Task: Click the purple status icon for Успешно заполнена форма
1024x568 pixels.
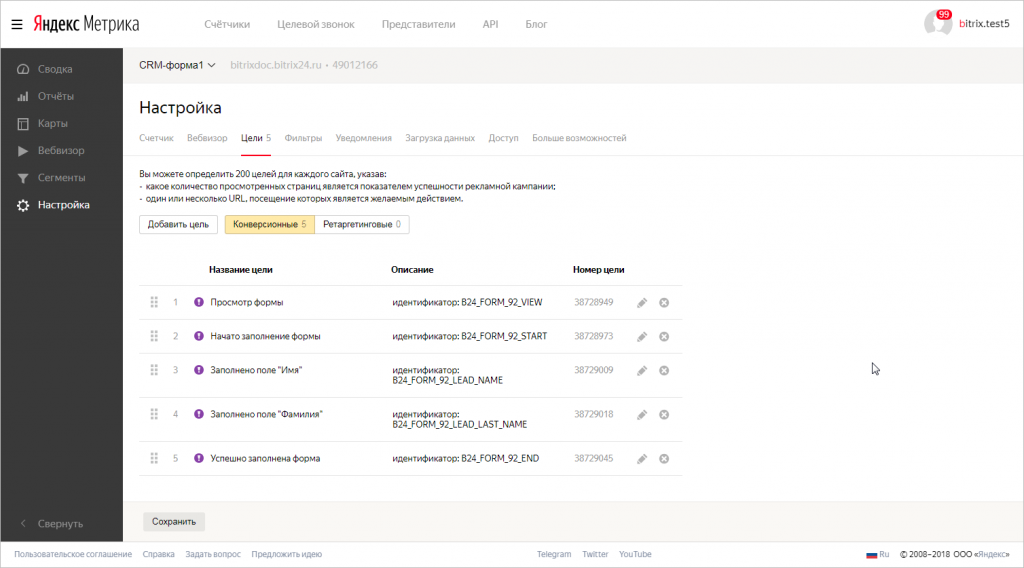Action: 199,458
